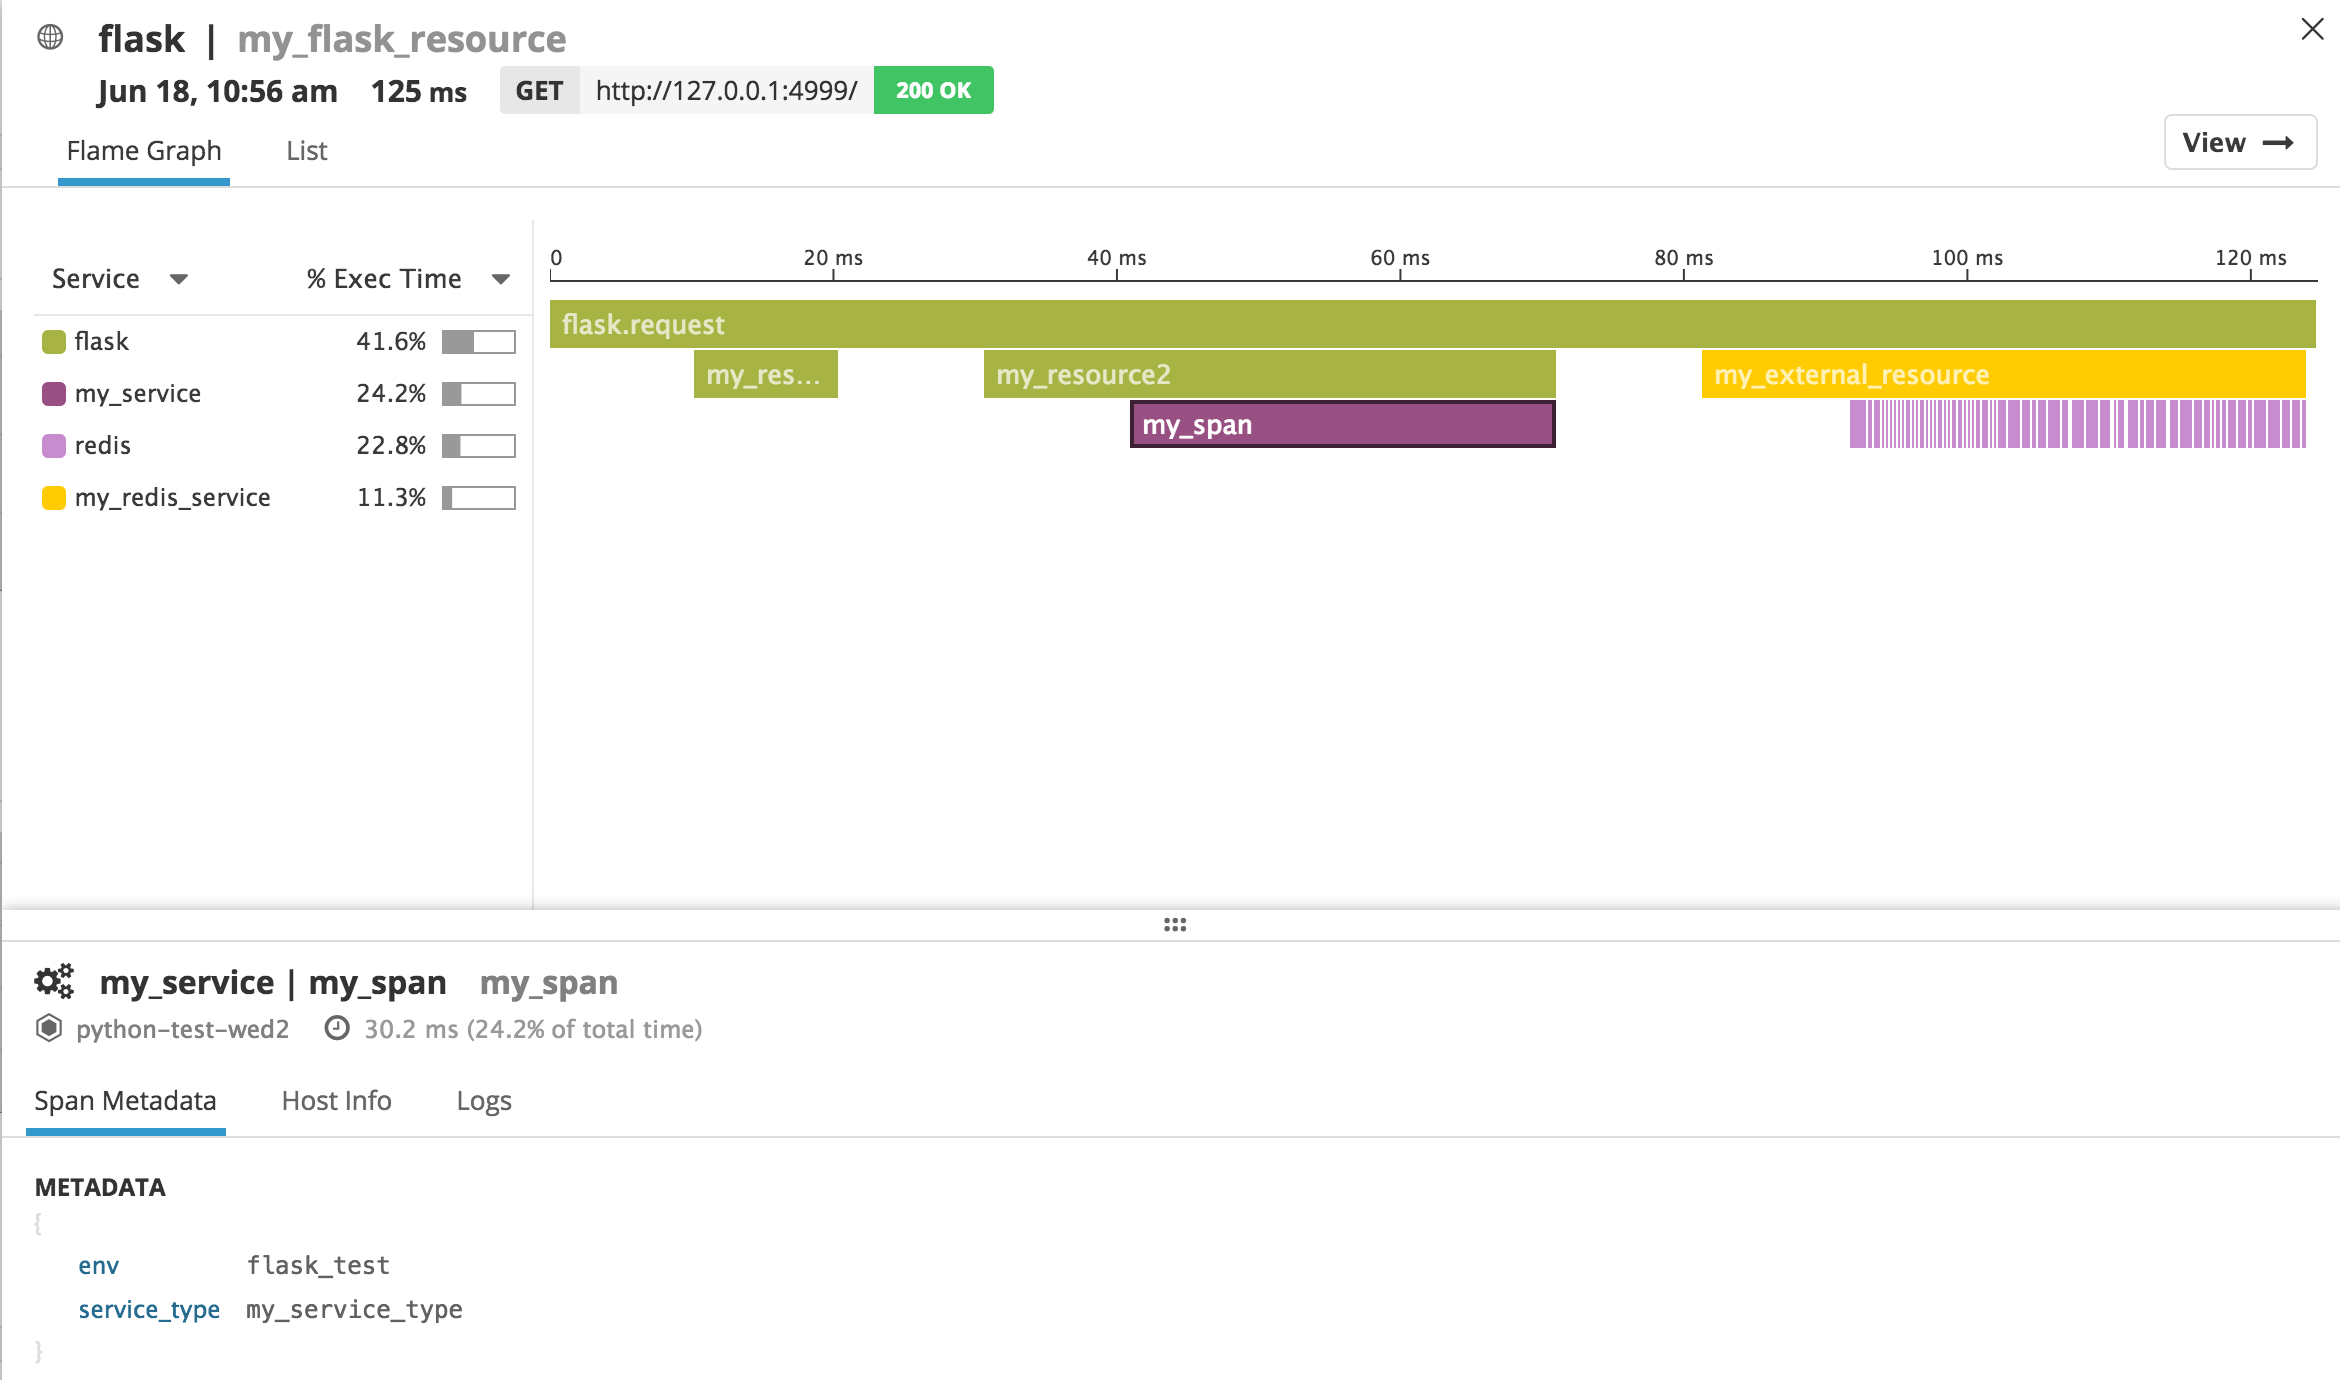Click the clock icon beside 30.2 ms
This screenshot has height=1380, width=2340.
(337, 1028)
